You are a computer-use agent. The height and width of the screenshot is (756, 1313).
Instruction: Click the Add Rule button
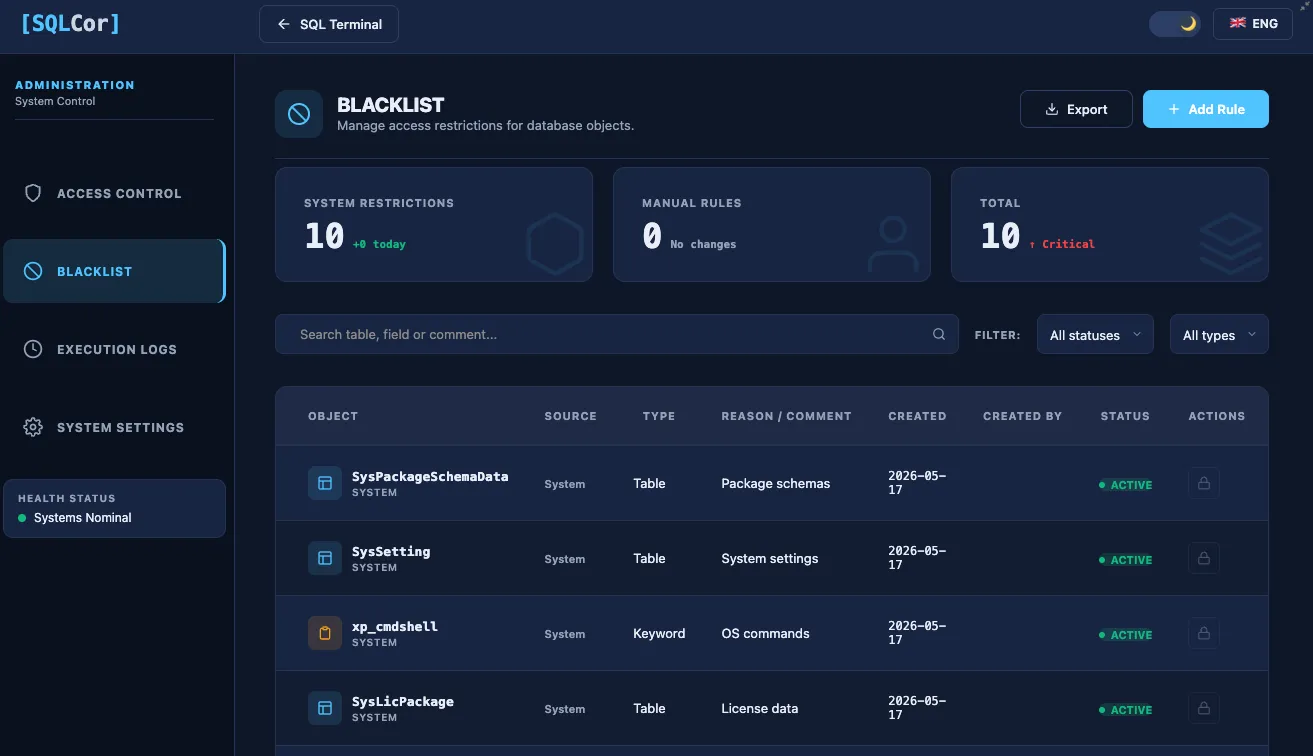(x=1206, y=109)
